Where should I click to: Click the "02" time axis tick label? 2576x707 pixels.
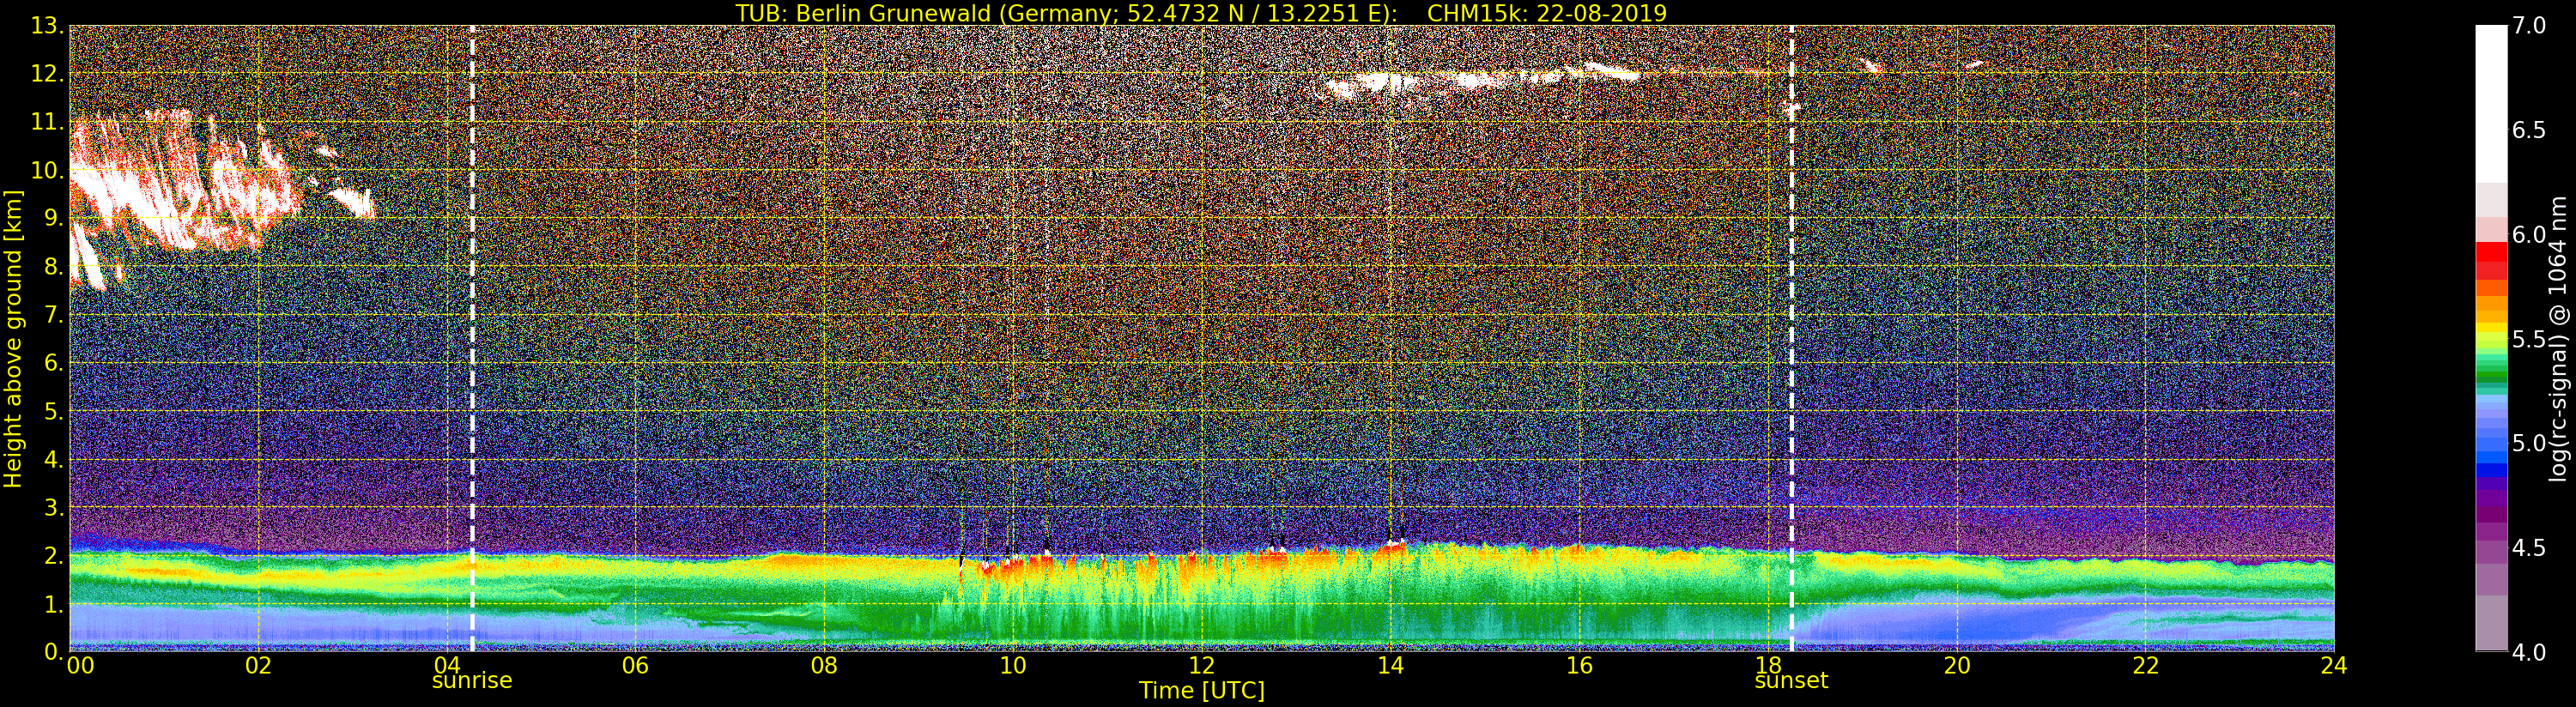tap(258, 666)
